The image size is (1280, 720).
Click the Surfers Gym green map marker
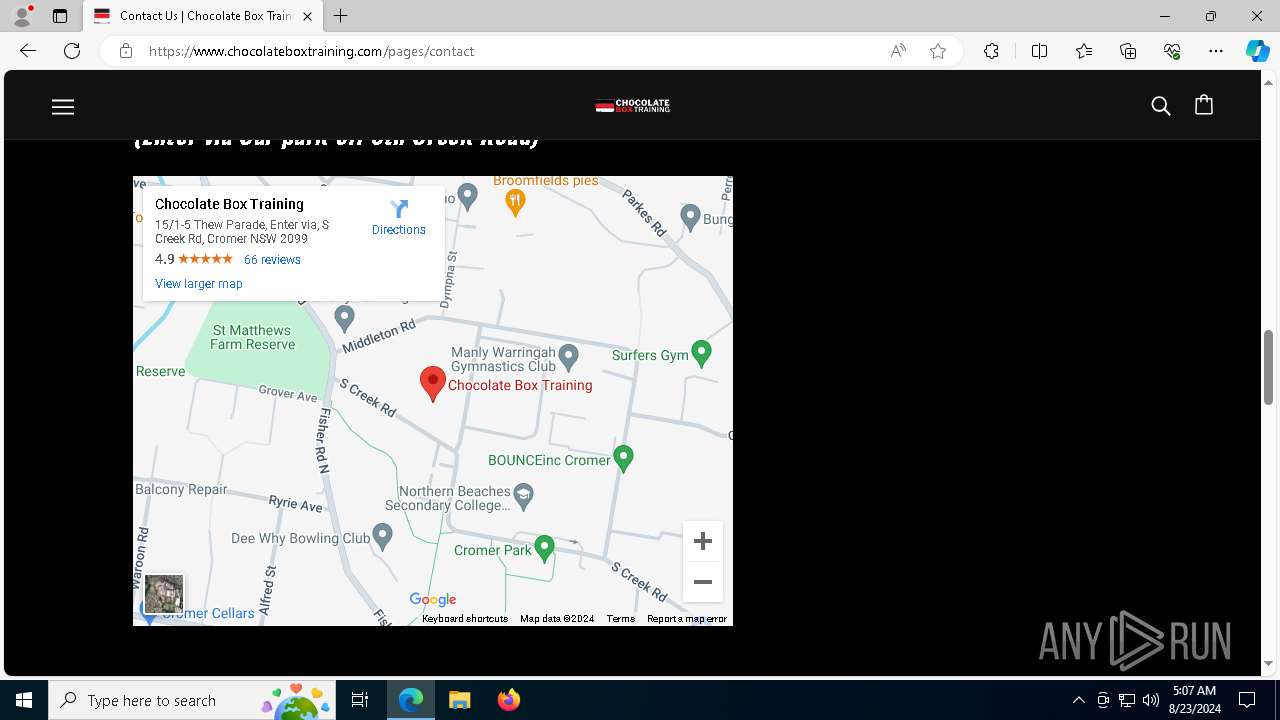click(702, 354)
